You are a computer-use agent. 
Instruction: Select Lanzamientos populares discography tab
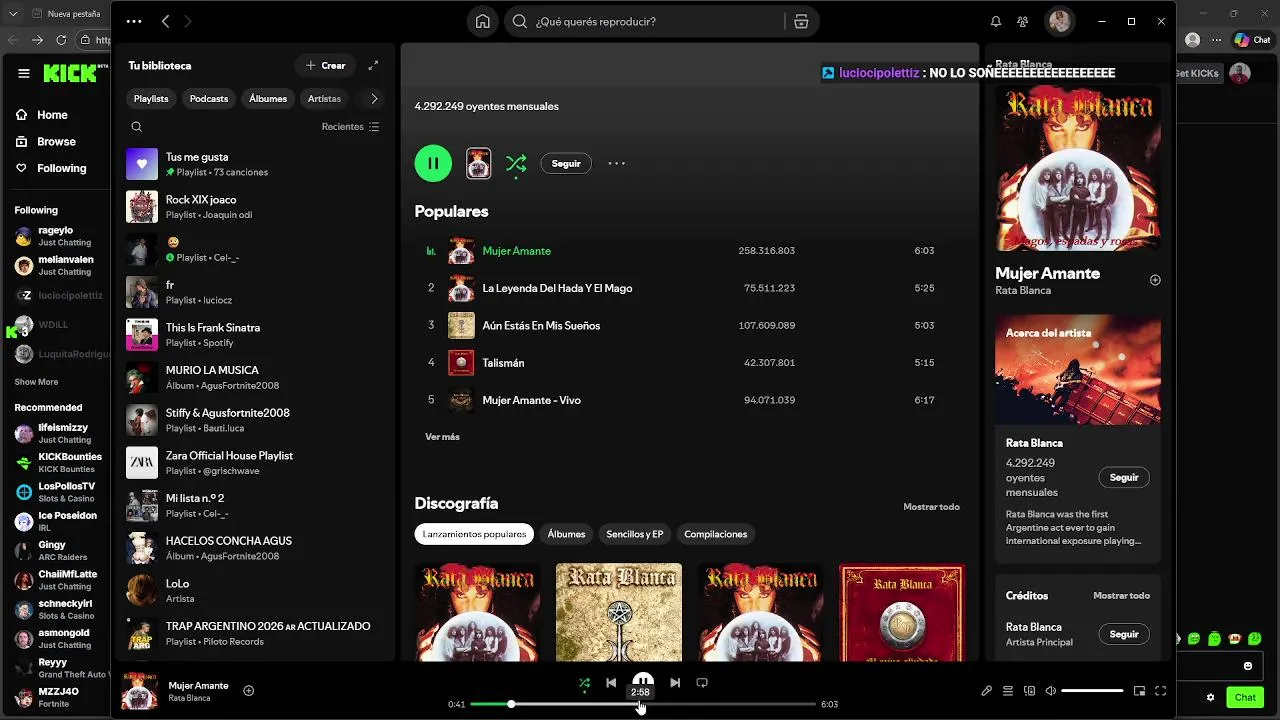click(x=474, y=534)
